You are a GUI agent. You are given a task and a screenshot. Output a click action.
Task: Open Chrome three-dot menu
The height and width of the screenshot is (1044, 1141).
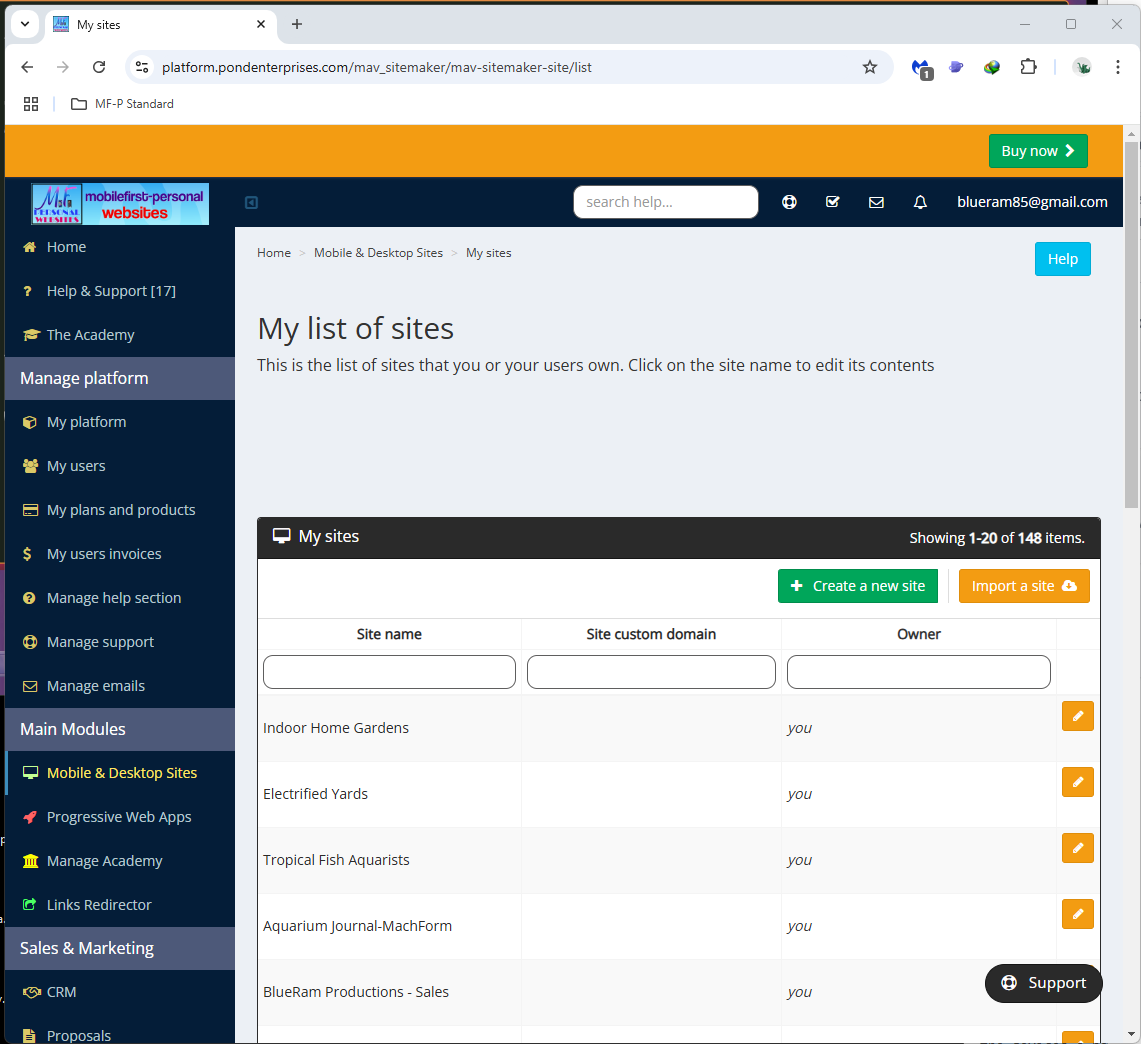click(1118, 67)
